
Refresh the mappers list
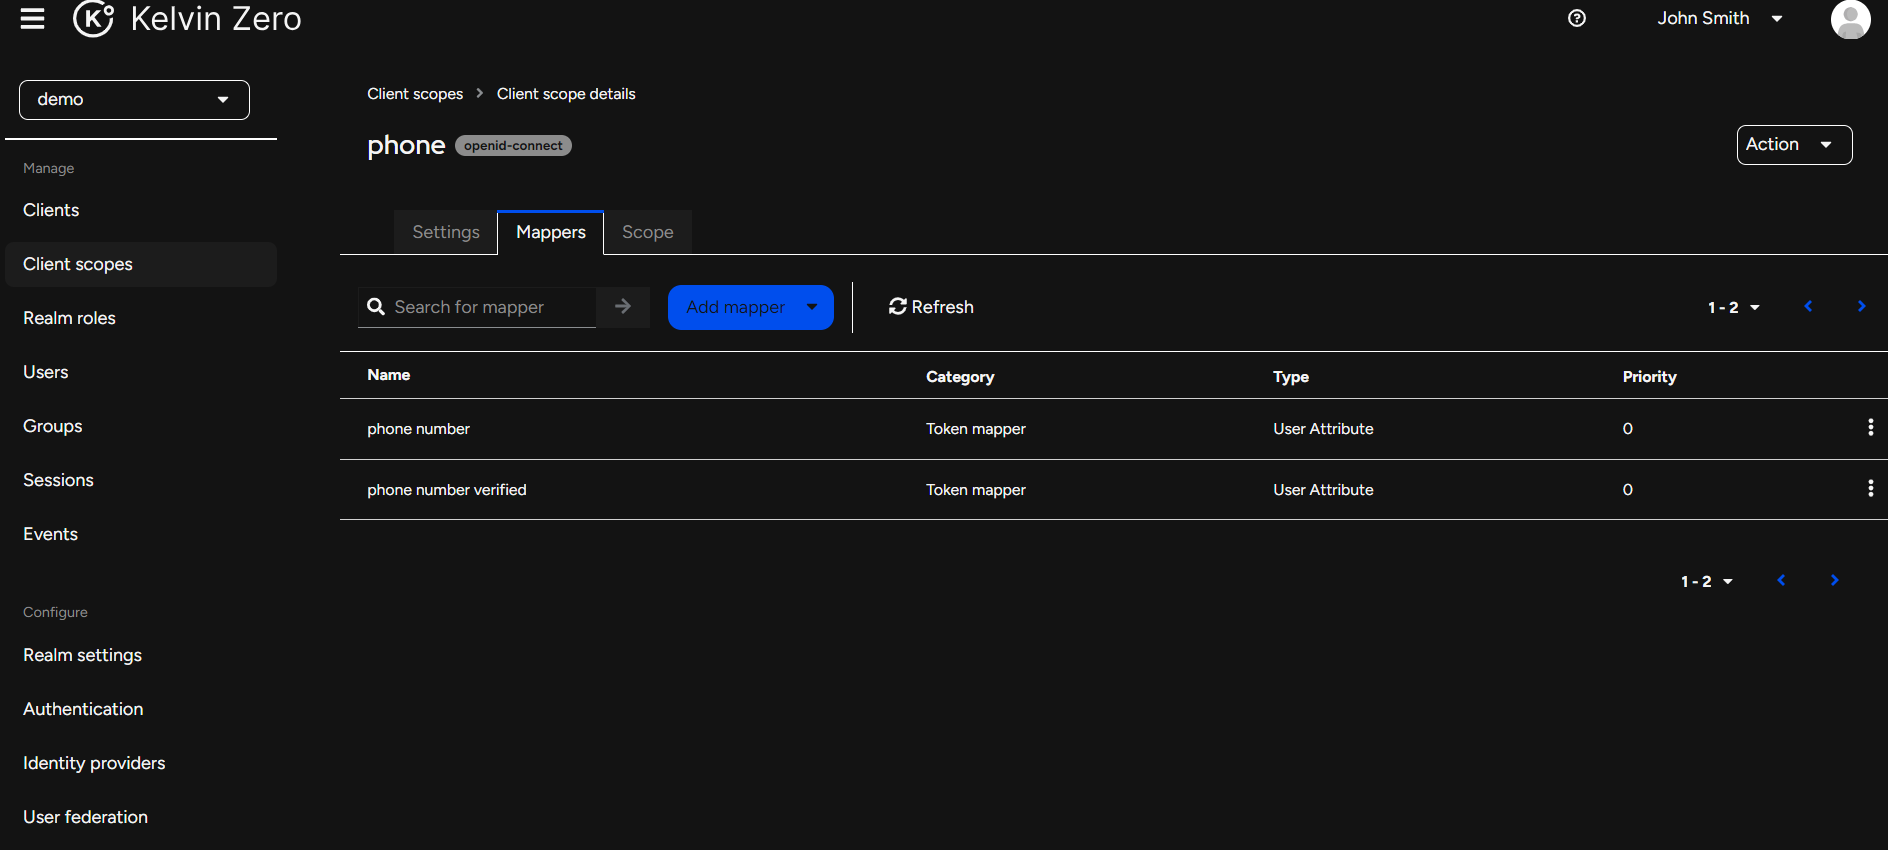931,307
